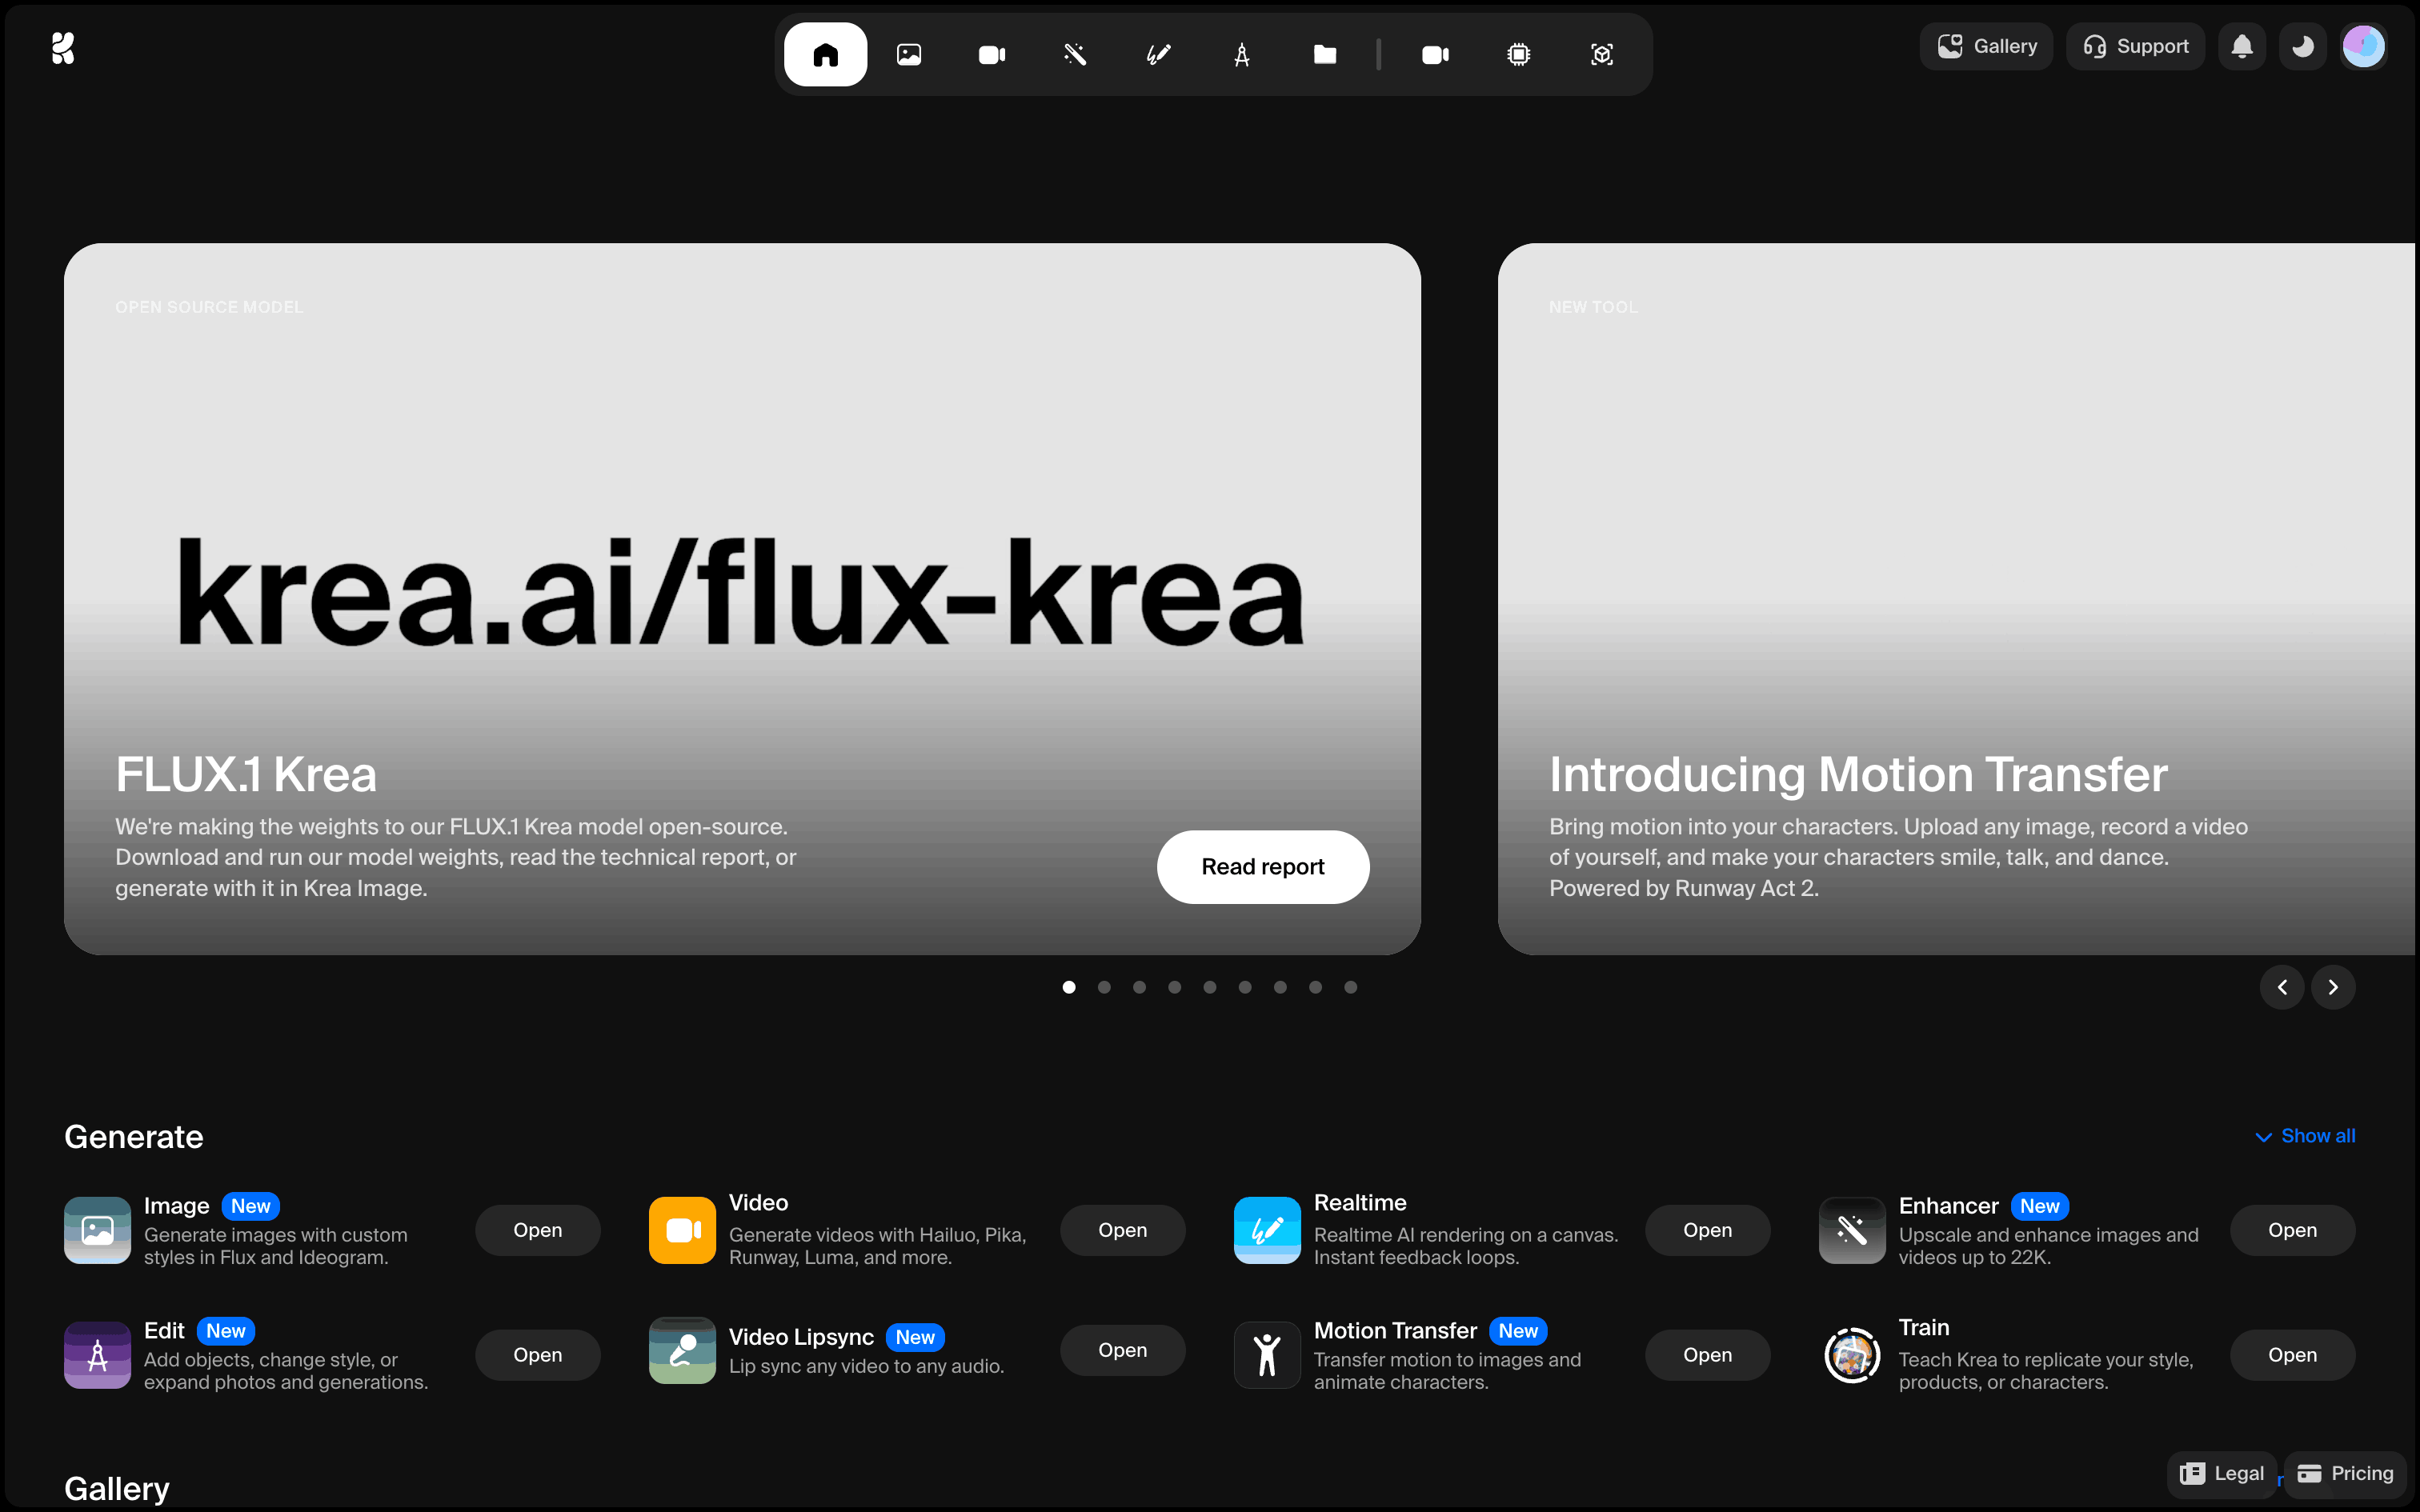2420x1512 pixels.
Task: Select the third carousel pagination dot
Action: click(x=1139, y=987)
